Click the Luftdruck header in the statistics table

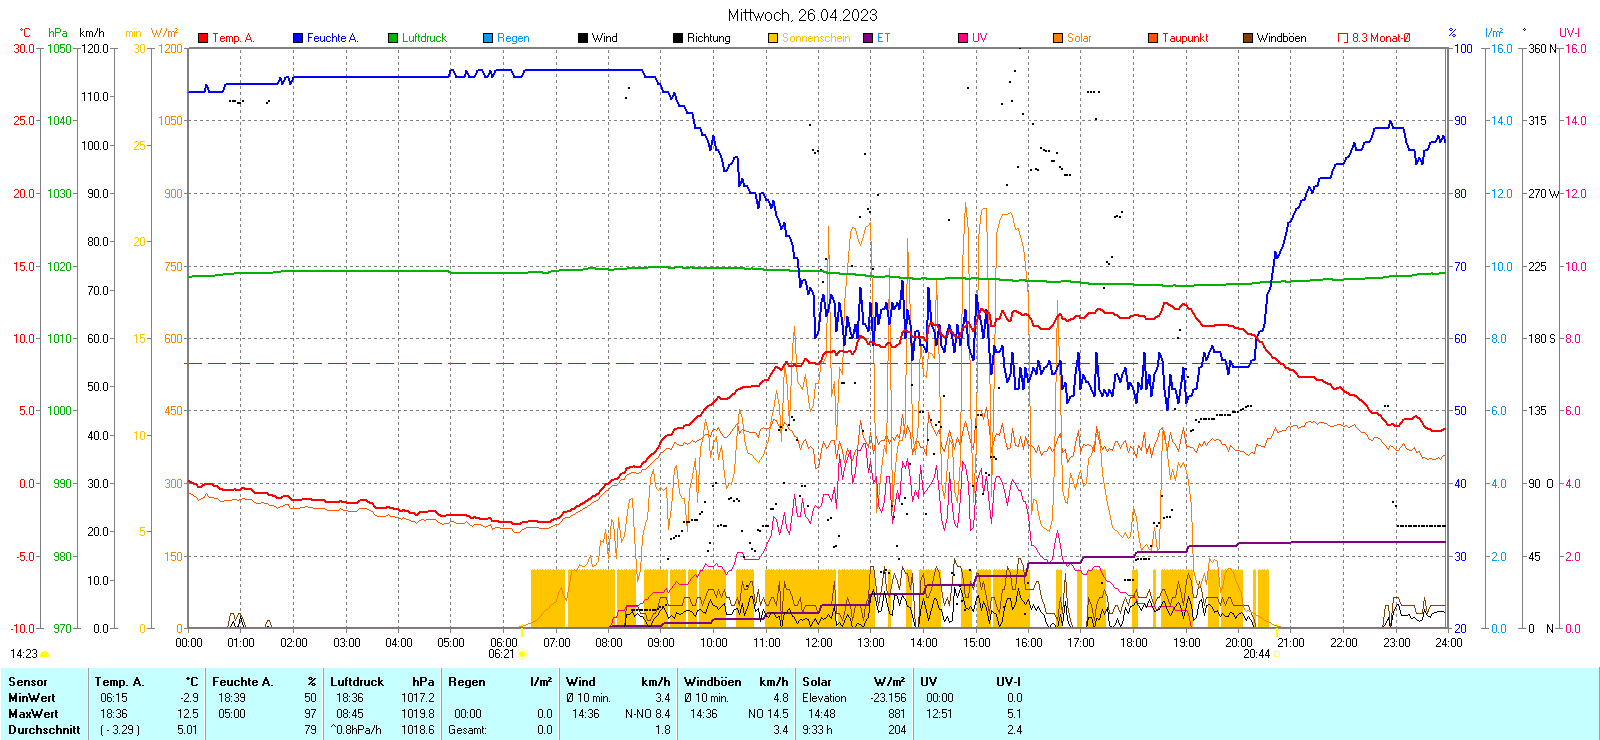coord(357,682)
